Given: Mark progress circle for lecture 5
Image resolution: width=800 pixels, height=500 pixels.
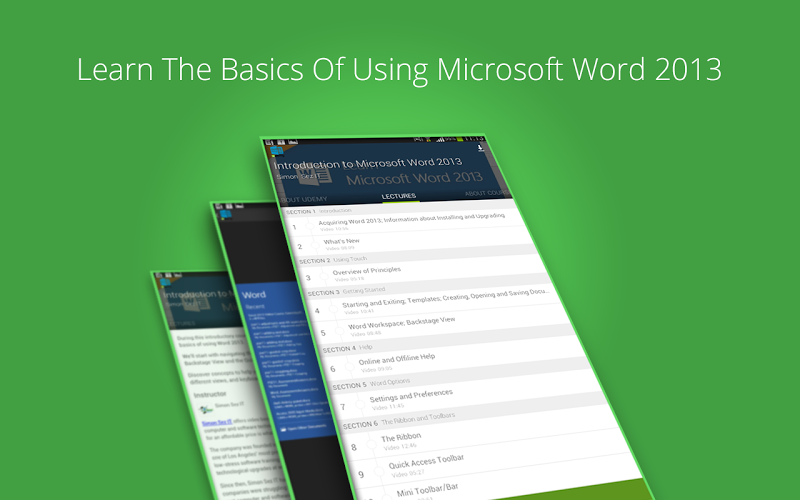Looking at the screenshot, I should point(339,331).
